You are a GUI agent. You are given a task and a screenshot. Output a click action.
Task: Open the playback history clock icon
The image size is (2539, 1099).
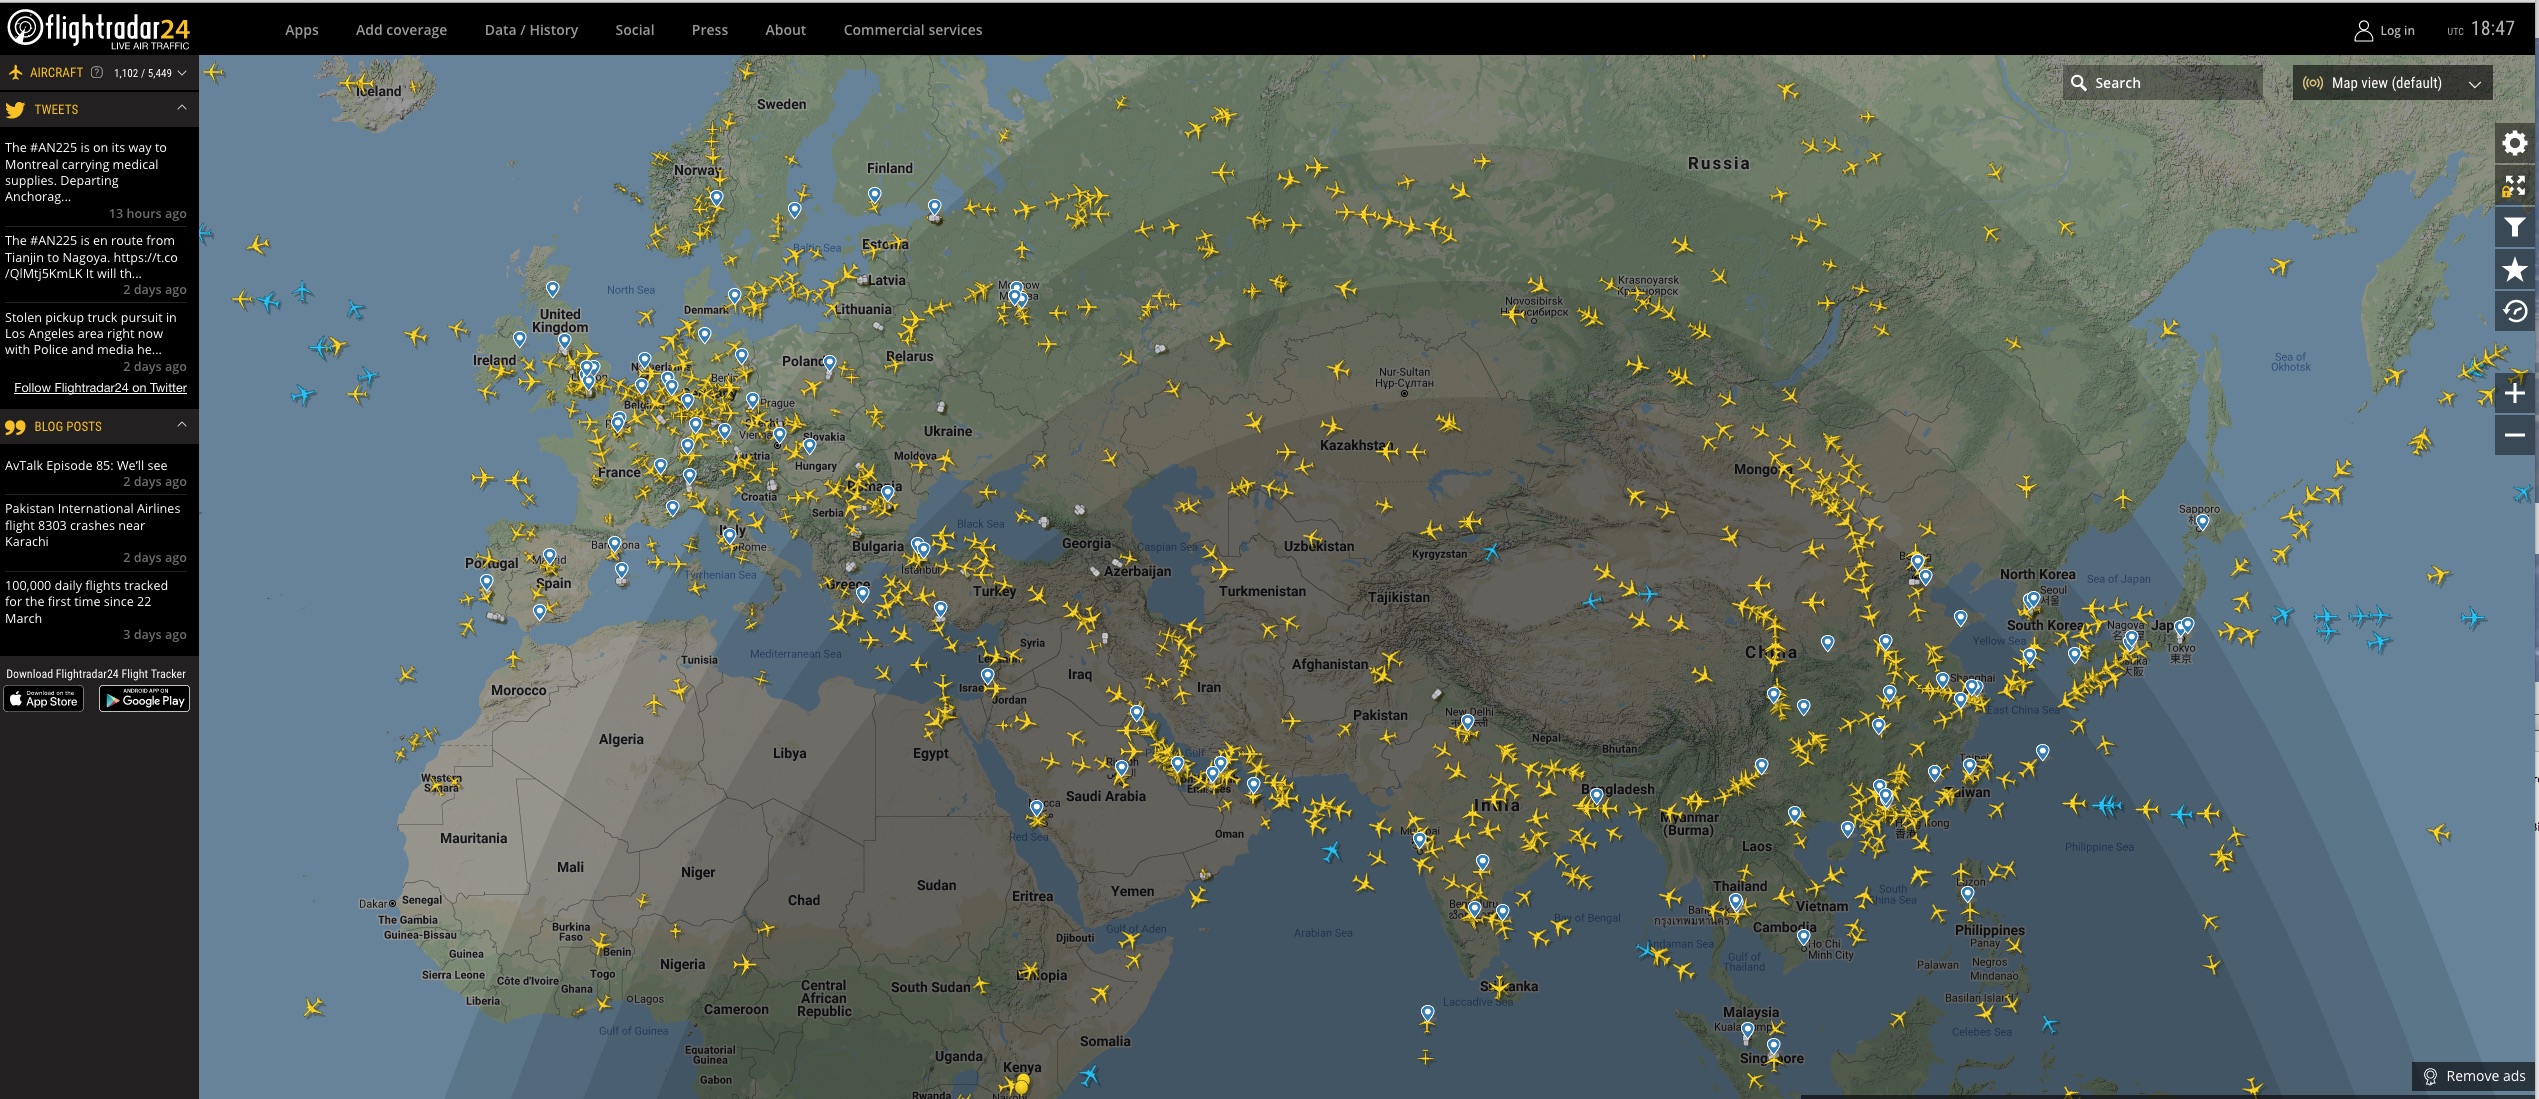2514,312
